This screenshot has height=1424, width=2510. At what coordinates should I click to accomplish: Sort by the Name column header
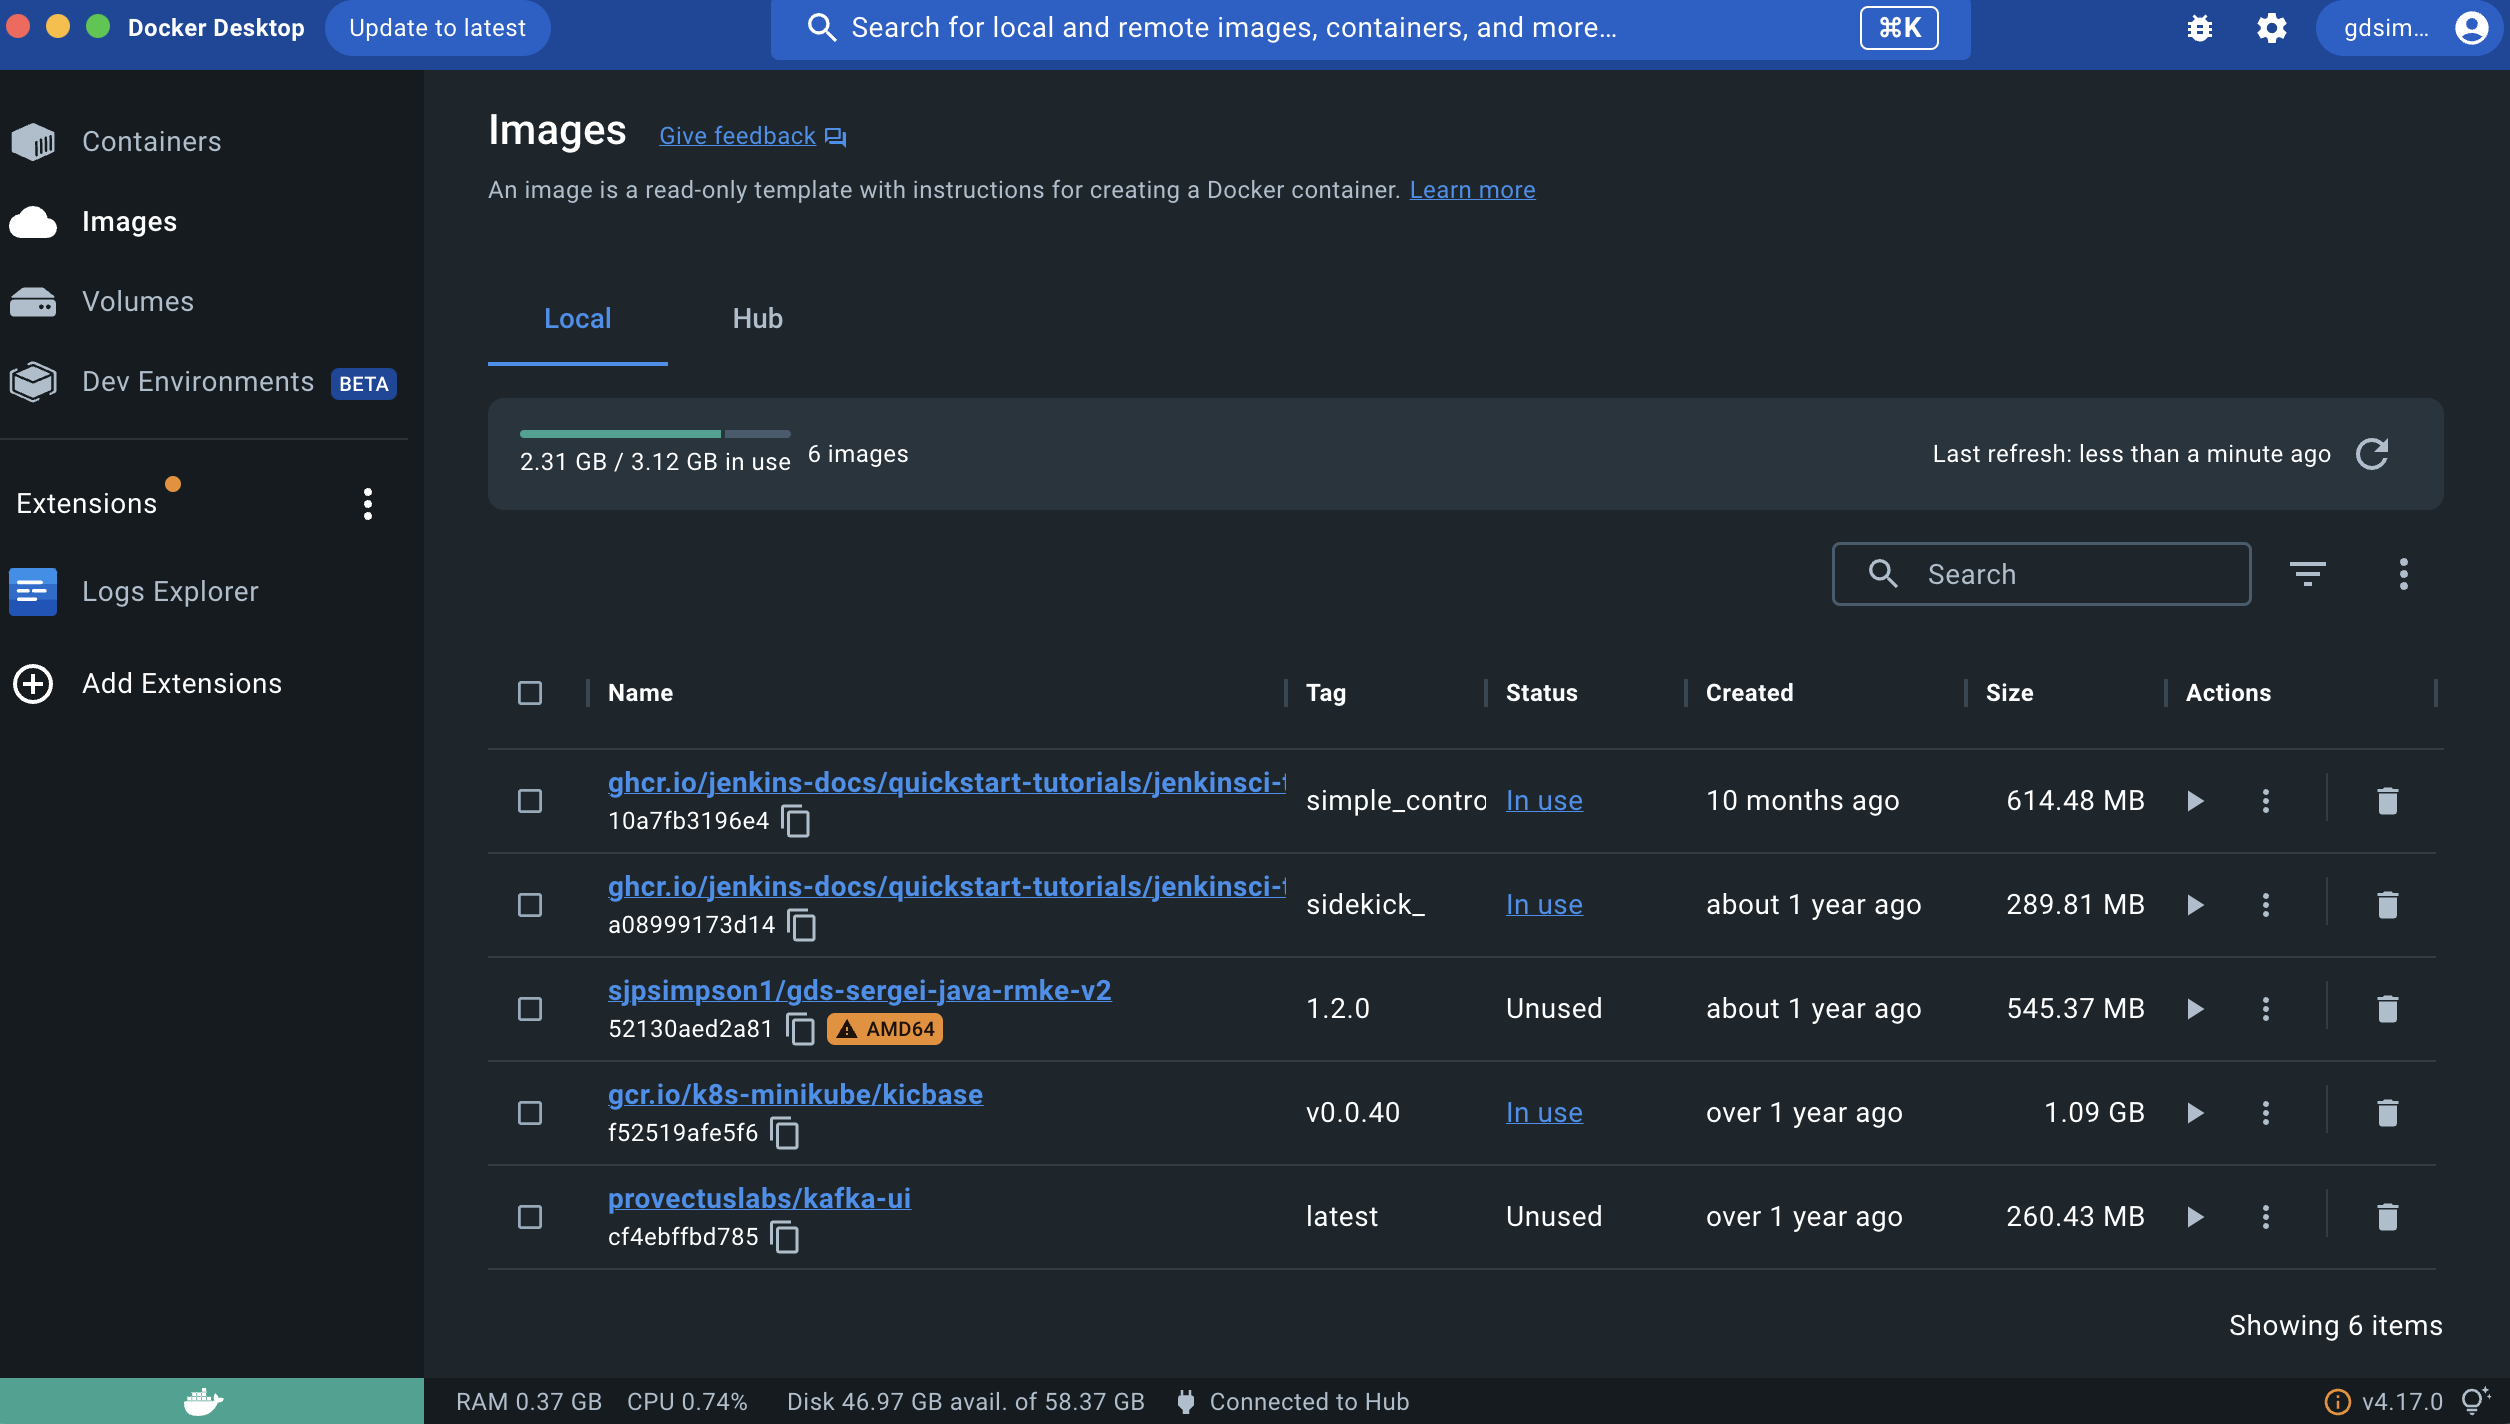(x=640, y=693)
